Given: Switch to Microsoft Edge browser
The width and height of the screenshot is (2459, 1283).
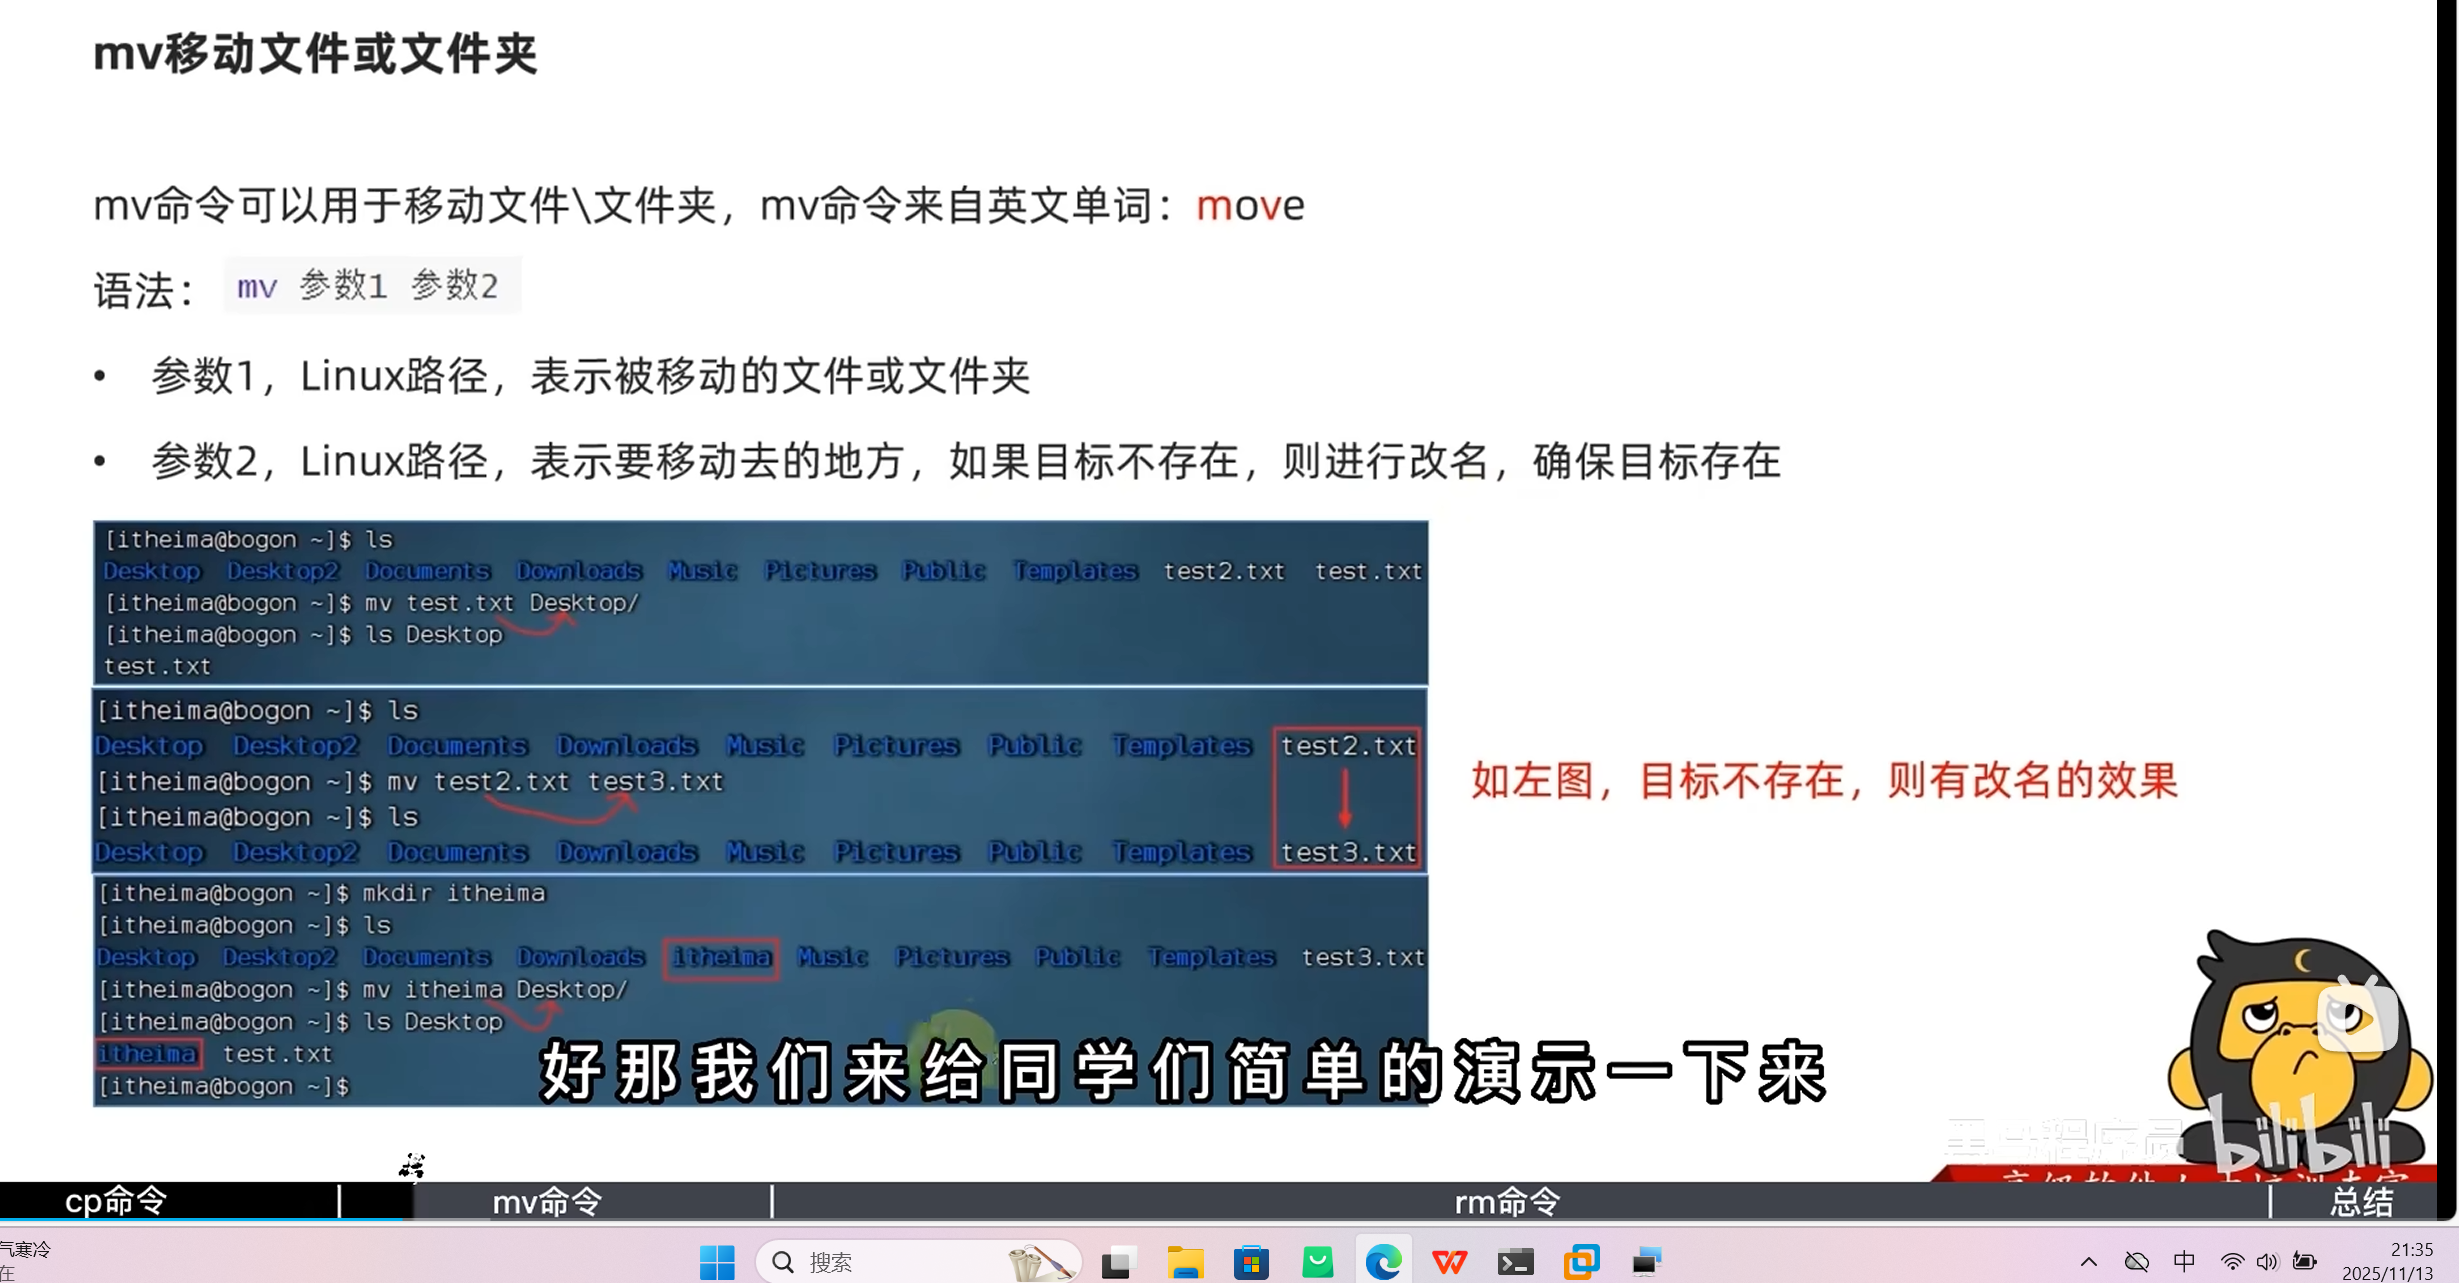Looking at the screenshot, I should point(1383,1262).
